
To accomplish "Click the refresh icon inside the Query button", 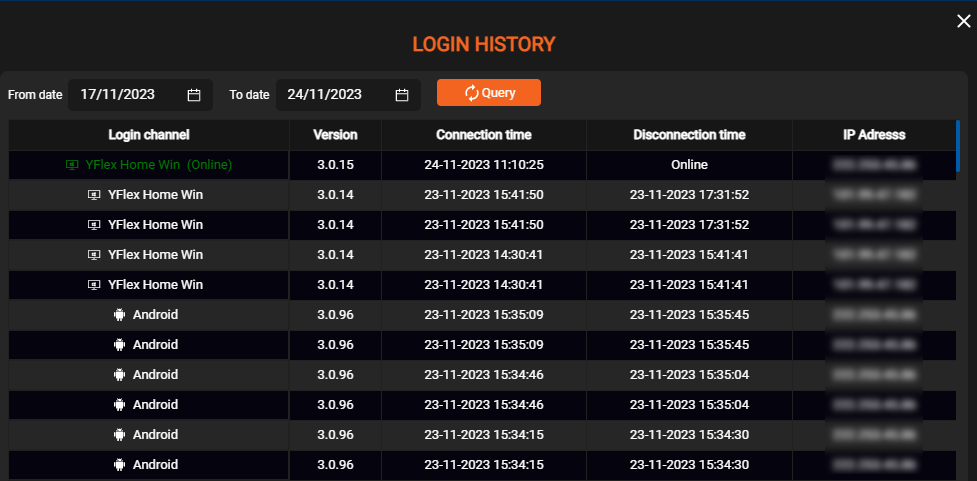I will pos(472,93).
